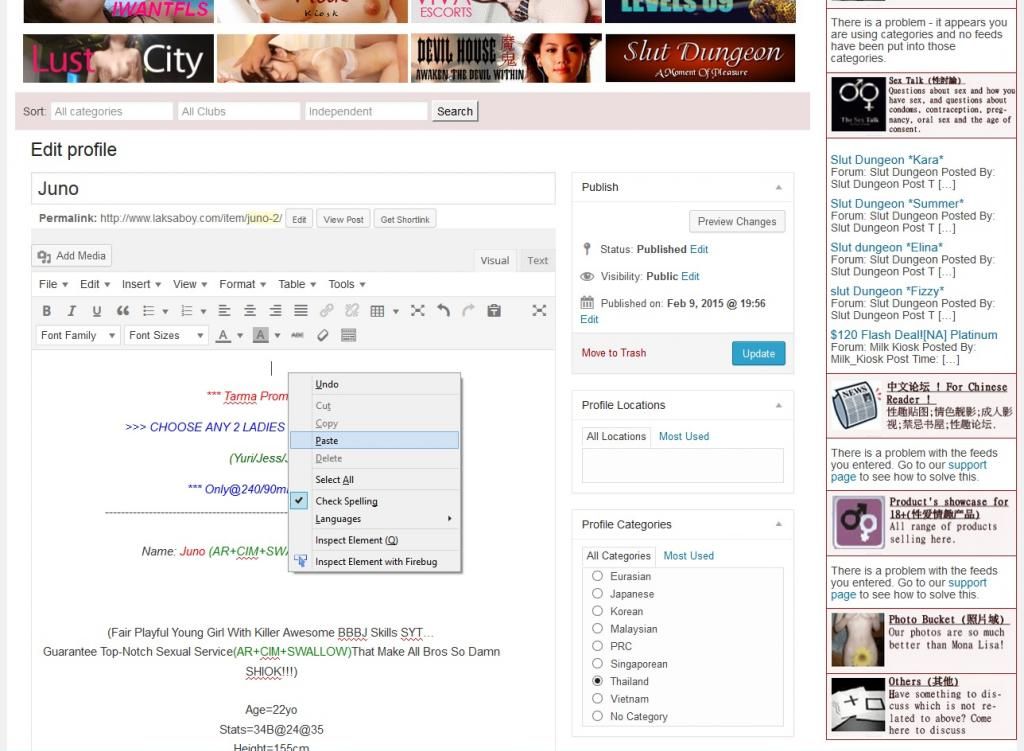
Task: Open bulleted list style dropdown arrow
Action: 165,312
